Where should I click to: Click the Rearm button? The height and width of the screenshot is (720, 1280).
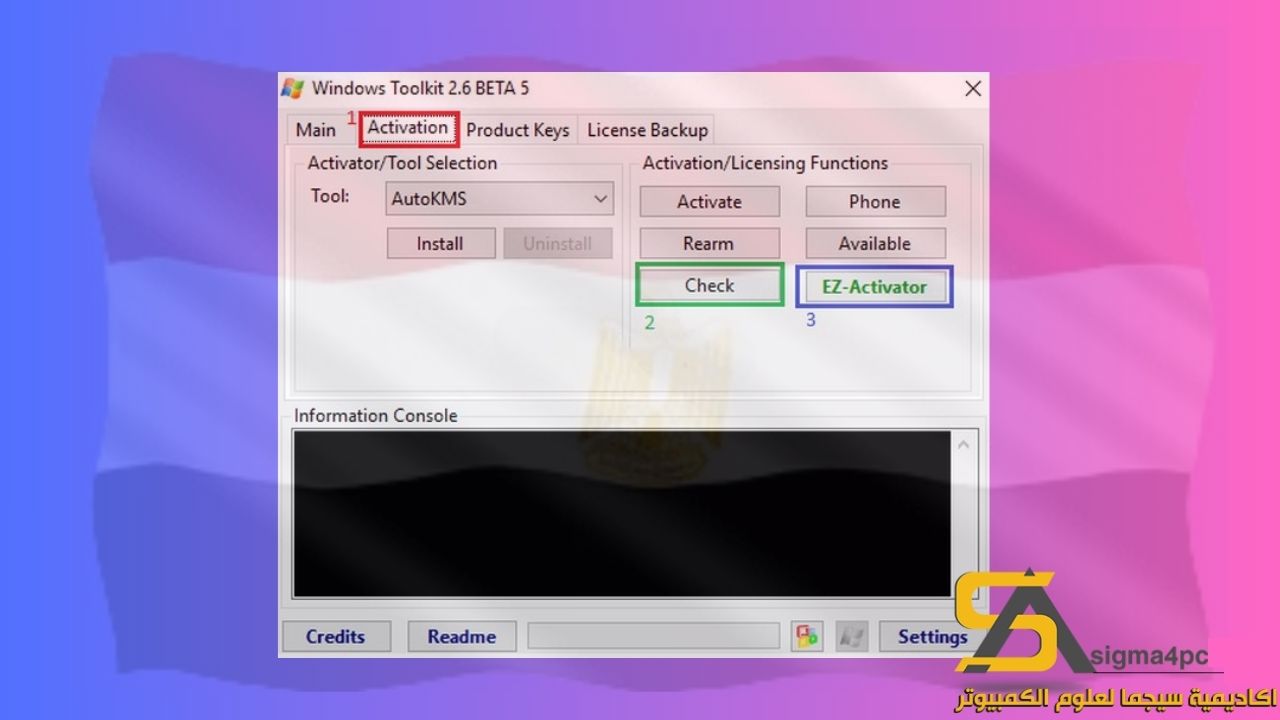(709, 243)
